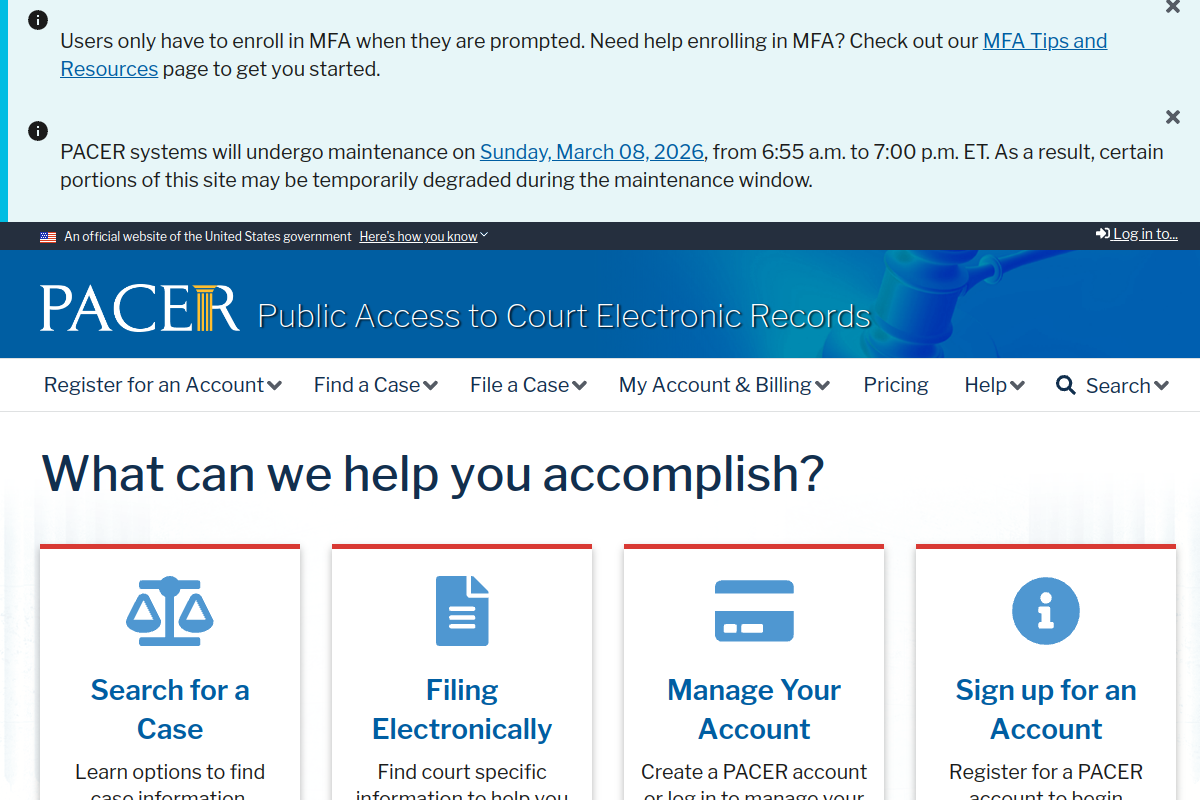
Task: Open the Help menu
Action: point(995,385)
